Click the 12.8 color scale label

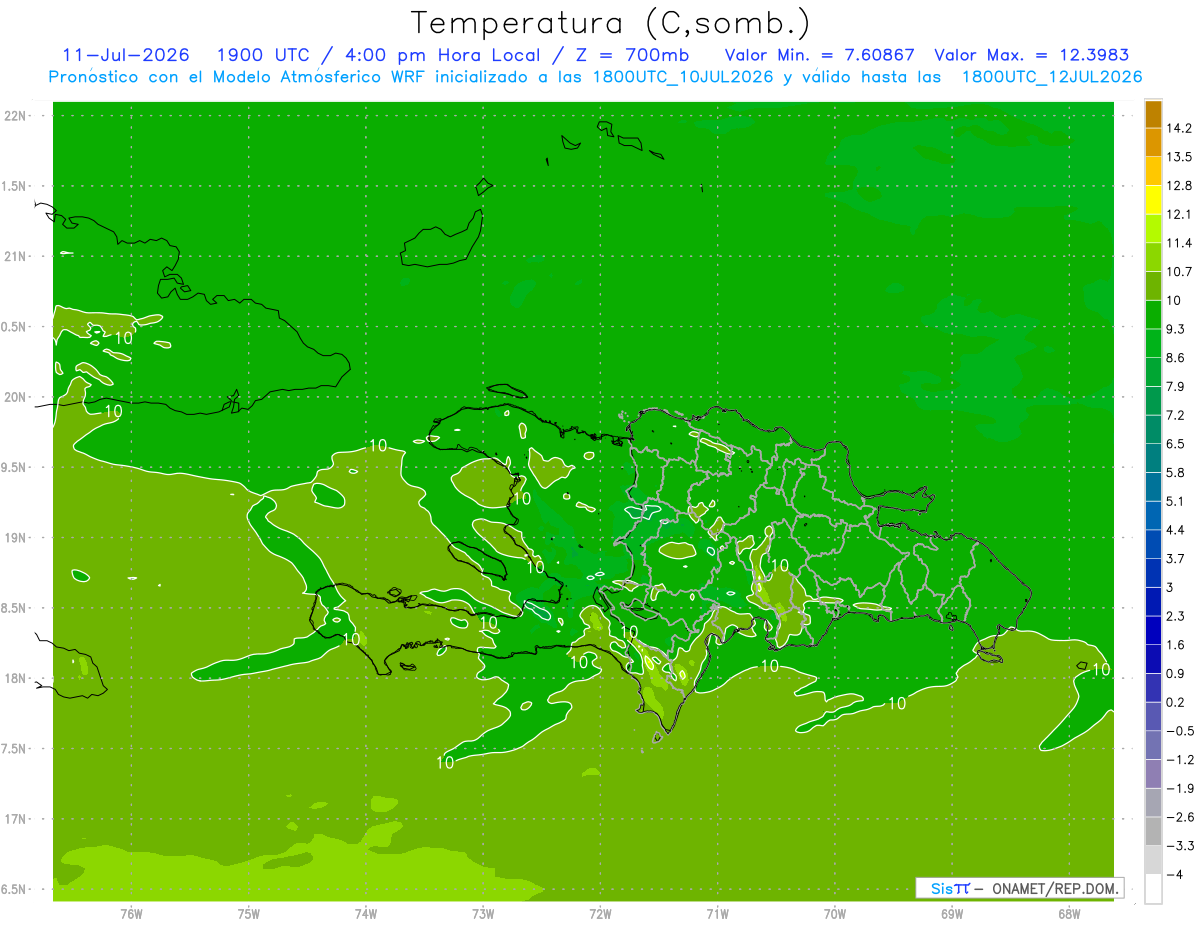click(1178, 185)
